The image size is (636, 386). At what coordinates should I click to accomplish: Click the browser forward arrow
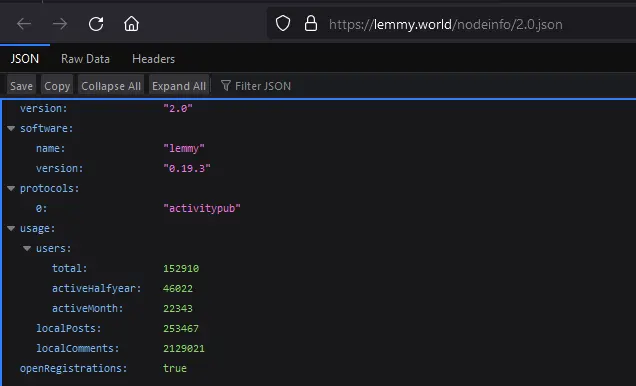tap(60, 24)
